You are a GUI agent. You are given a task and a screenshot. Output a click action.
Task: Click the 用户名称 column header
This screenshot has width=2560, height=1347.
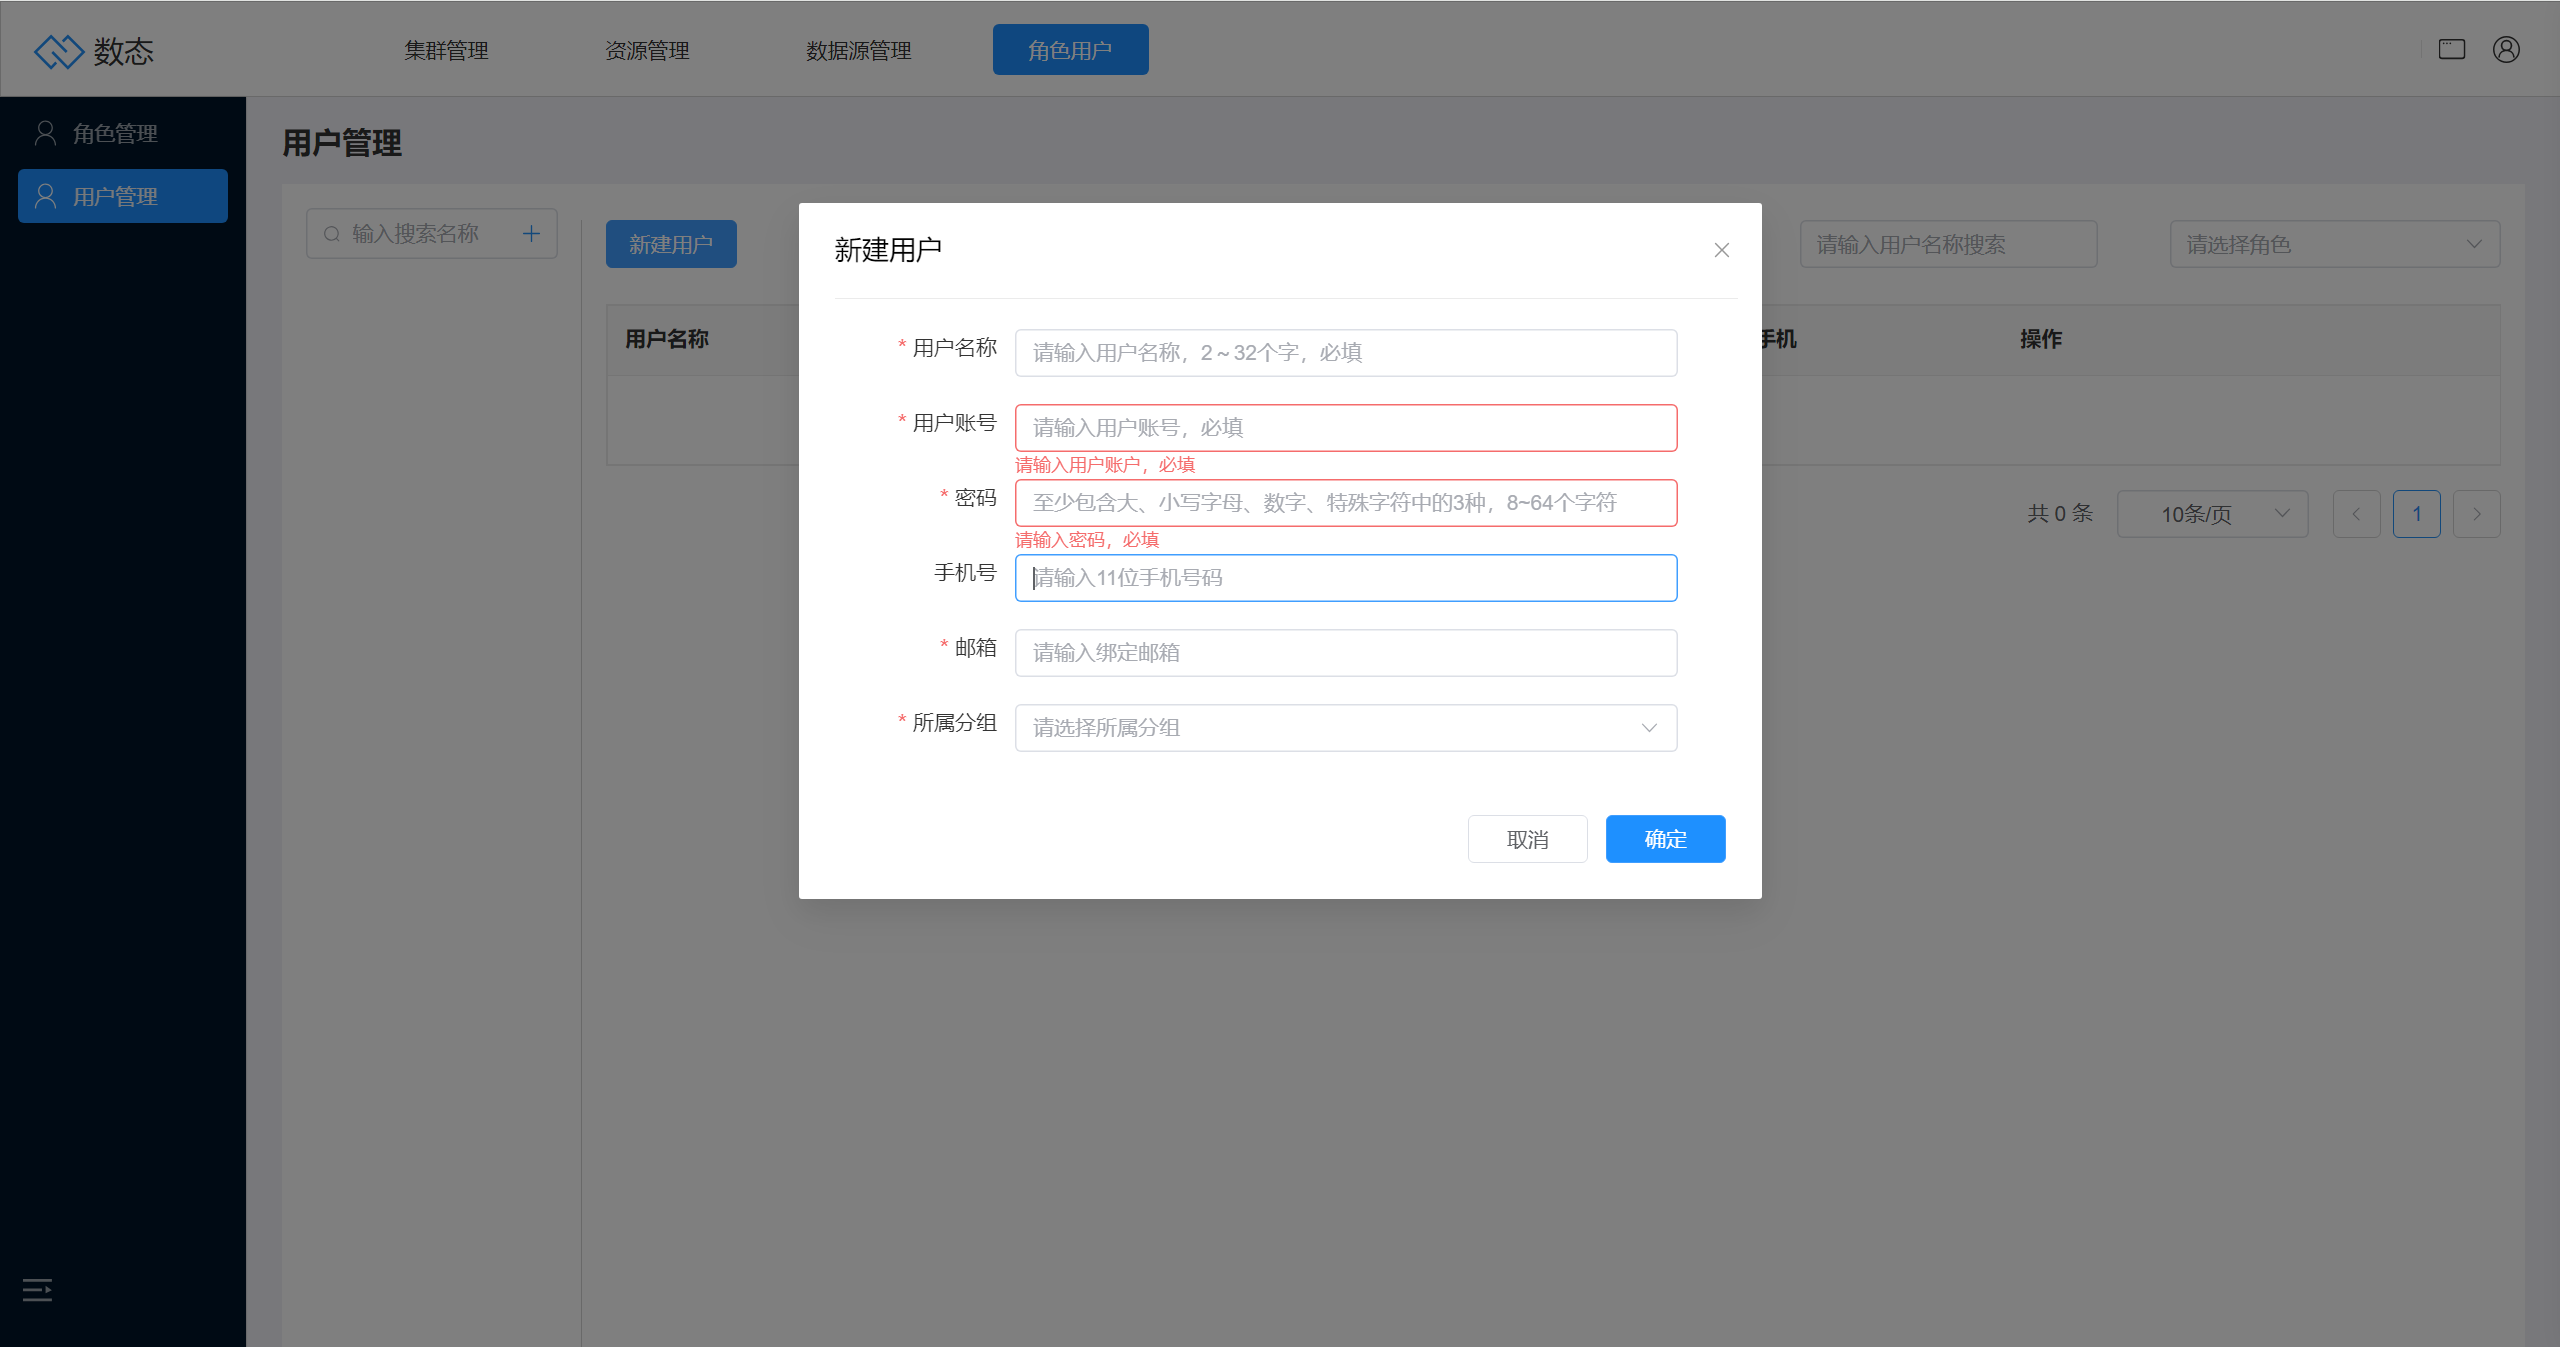[x=667, y=339]
